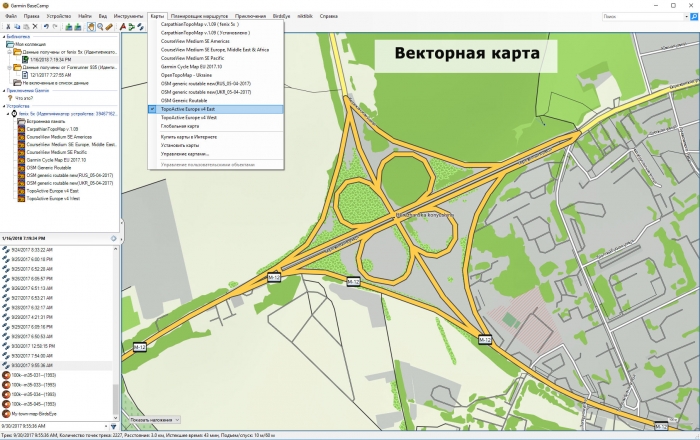This screenshot has width=700, height=440.
Task: Click the Cut scissors toolbar icon
Action: click(8, 27)
